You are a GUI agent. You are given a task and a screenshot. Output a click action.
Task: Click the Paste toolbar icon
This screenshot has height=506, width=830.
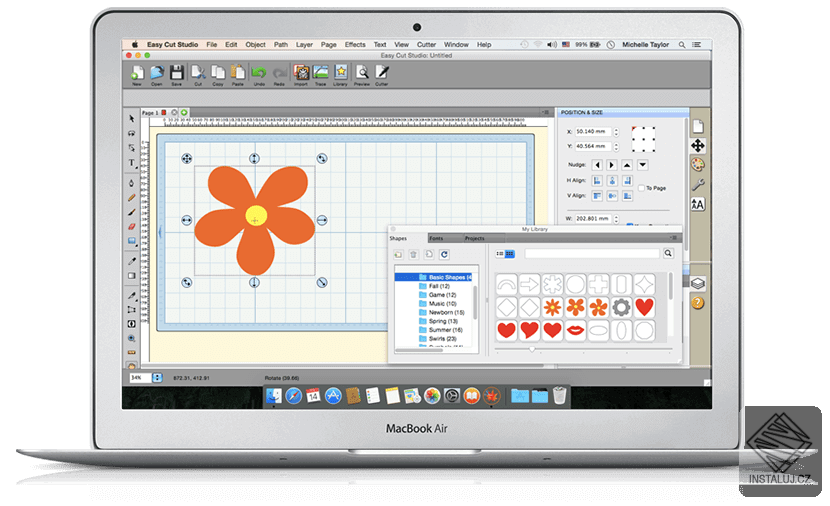tap(238, 74)
